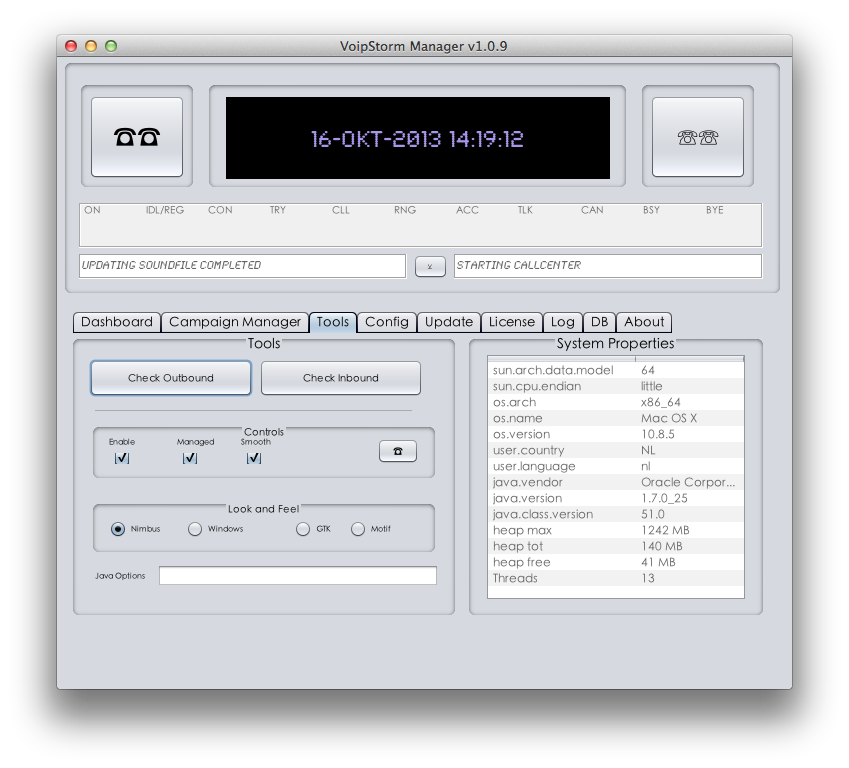The width and height of the screenshot is (849, 768).
Task: Go to the Config tab
Action: [386, 322]
